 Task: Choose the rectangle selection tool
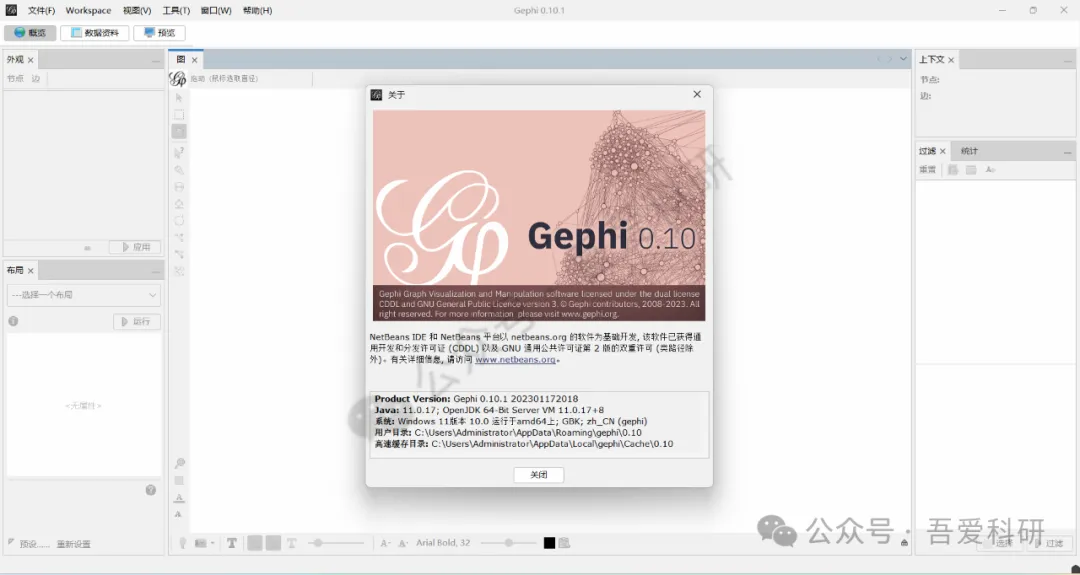179,115
